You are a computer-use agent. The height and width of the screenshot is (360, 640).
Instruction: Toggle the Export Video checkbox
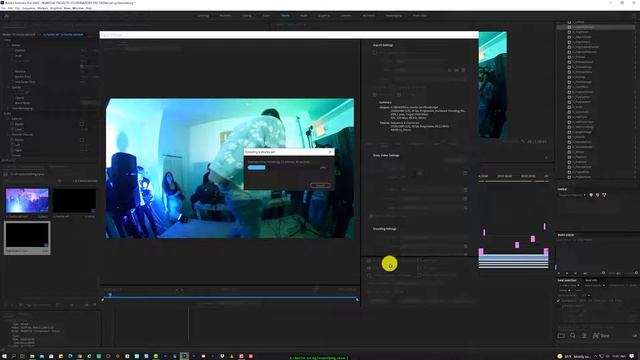click(x=375, y=95)
